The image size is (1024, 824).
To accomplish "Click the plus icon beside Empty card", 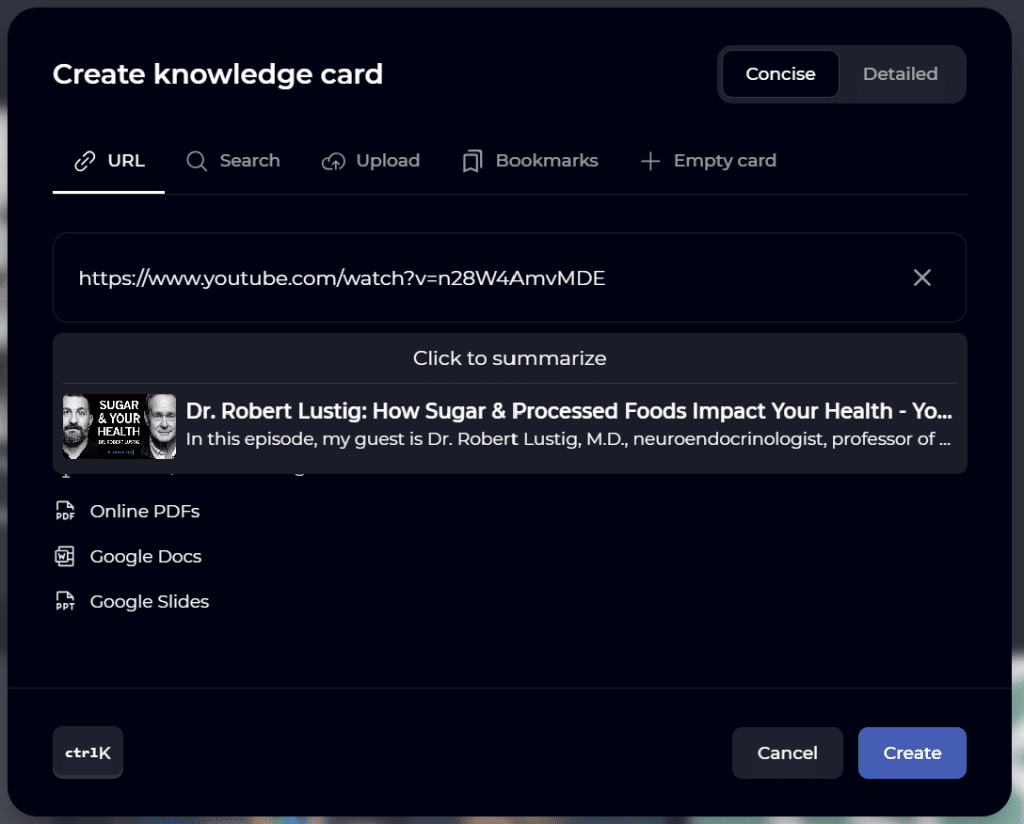I will point(651,160).
